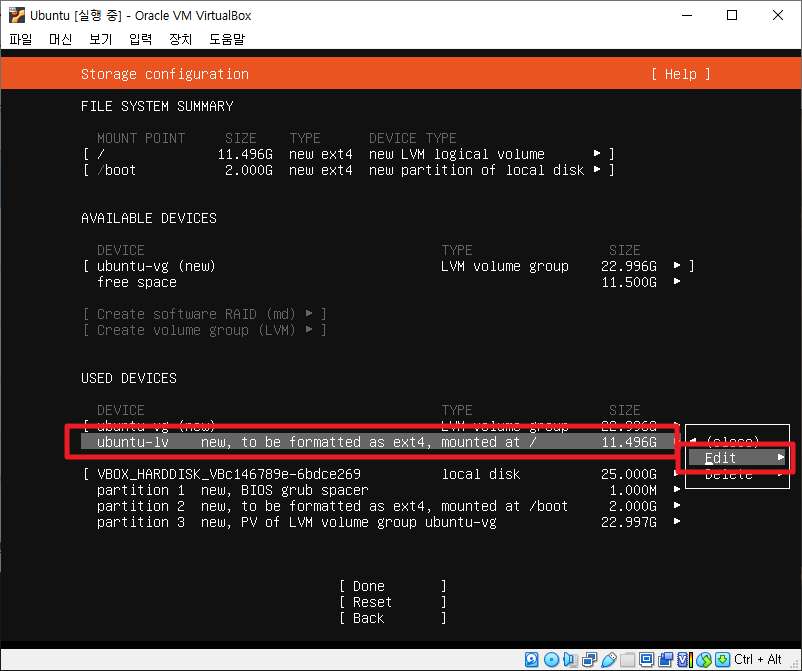Open the hard disk activity indicator

coord(531,660)
